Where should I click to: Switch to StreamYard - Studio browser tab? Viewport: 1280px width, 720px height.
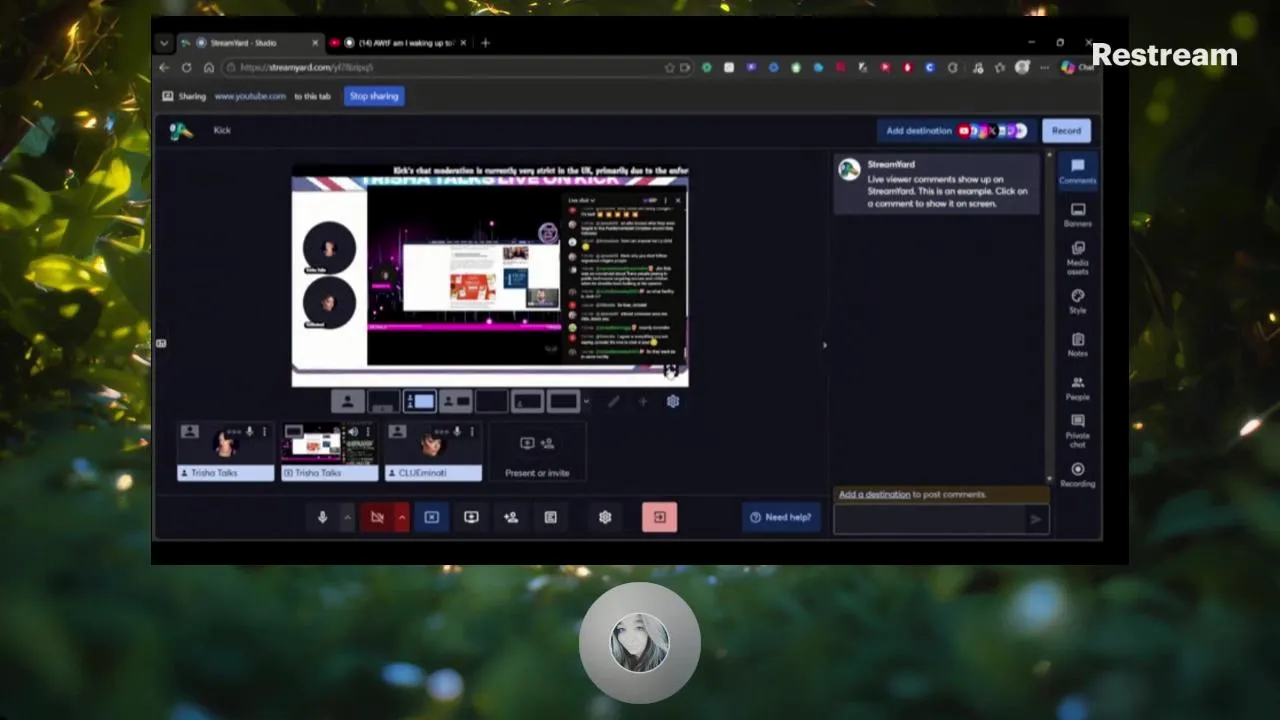pyautogui.click(x=246, y=43)
